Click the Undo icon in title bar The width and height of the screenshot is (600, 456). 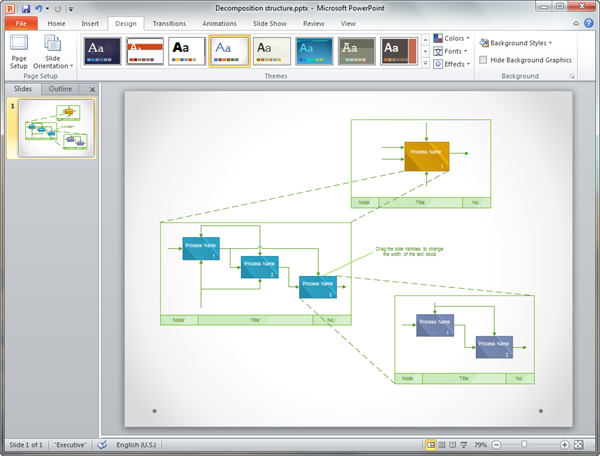[x=38, y=8]
